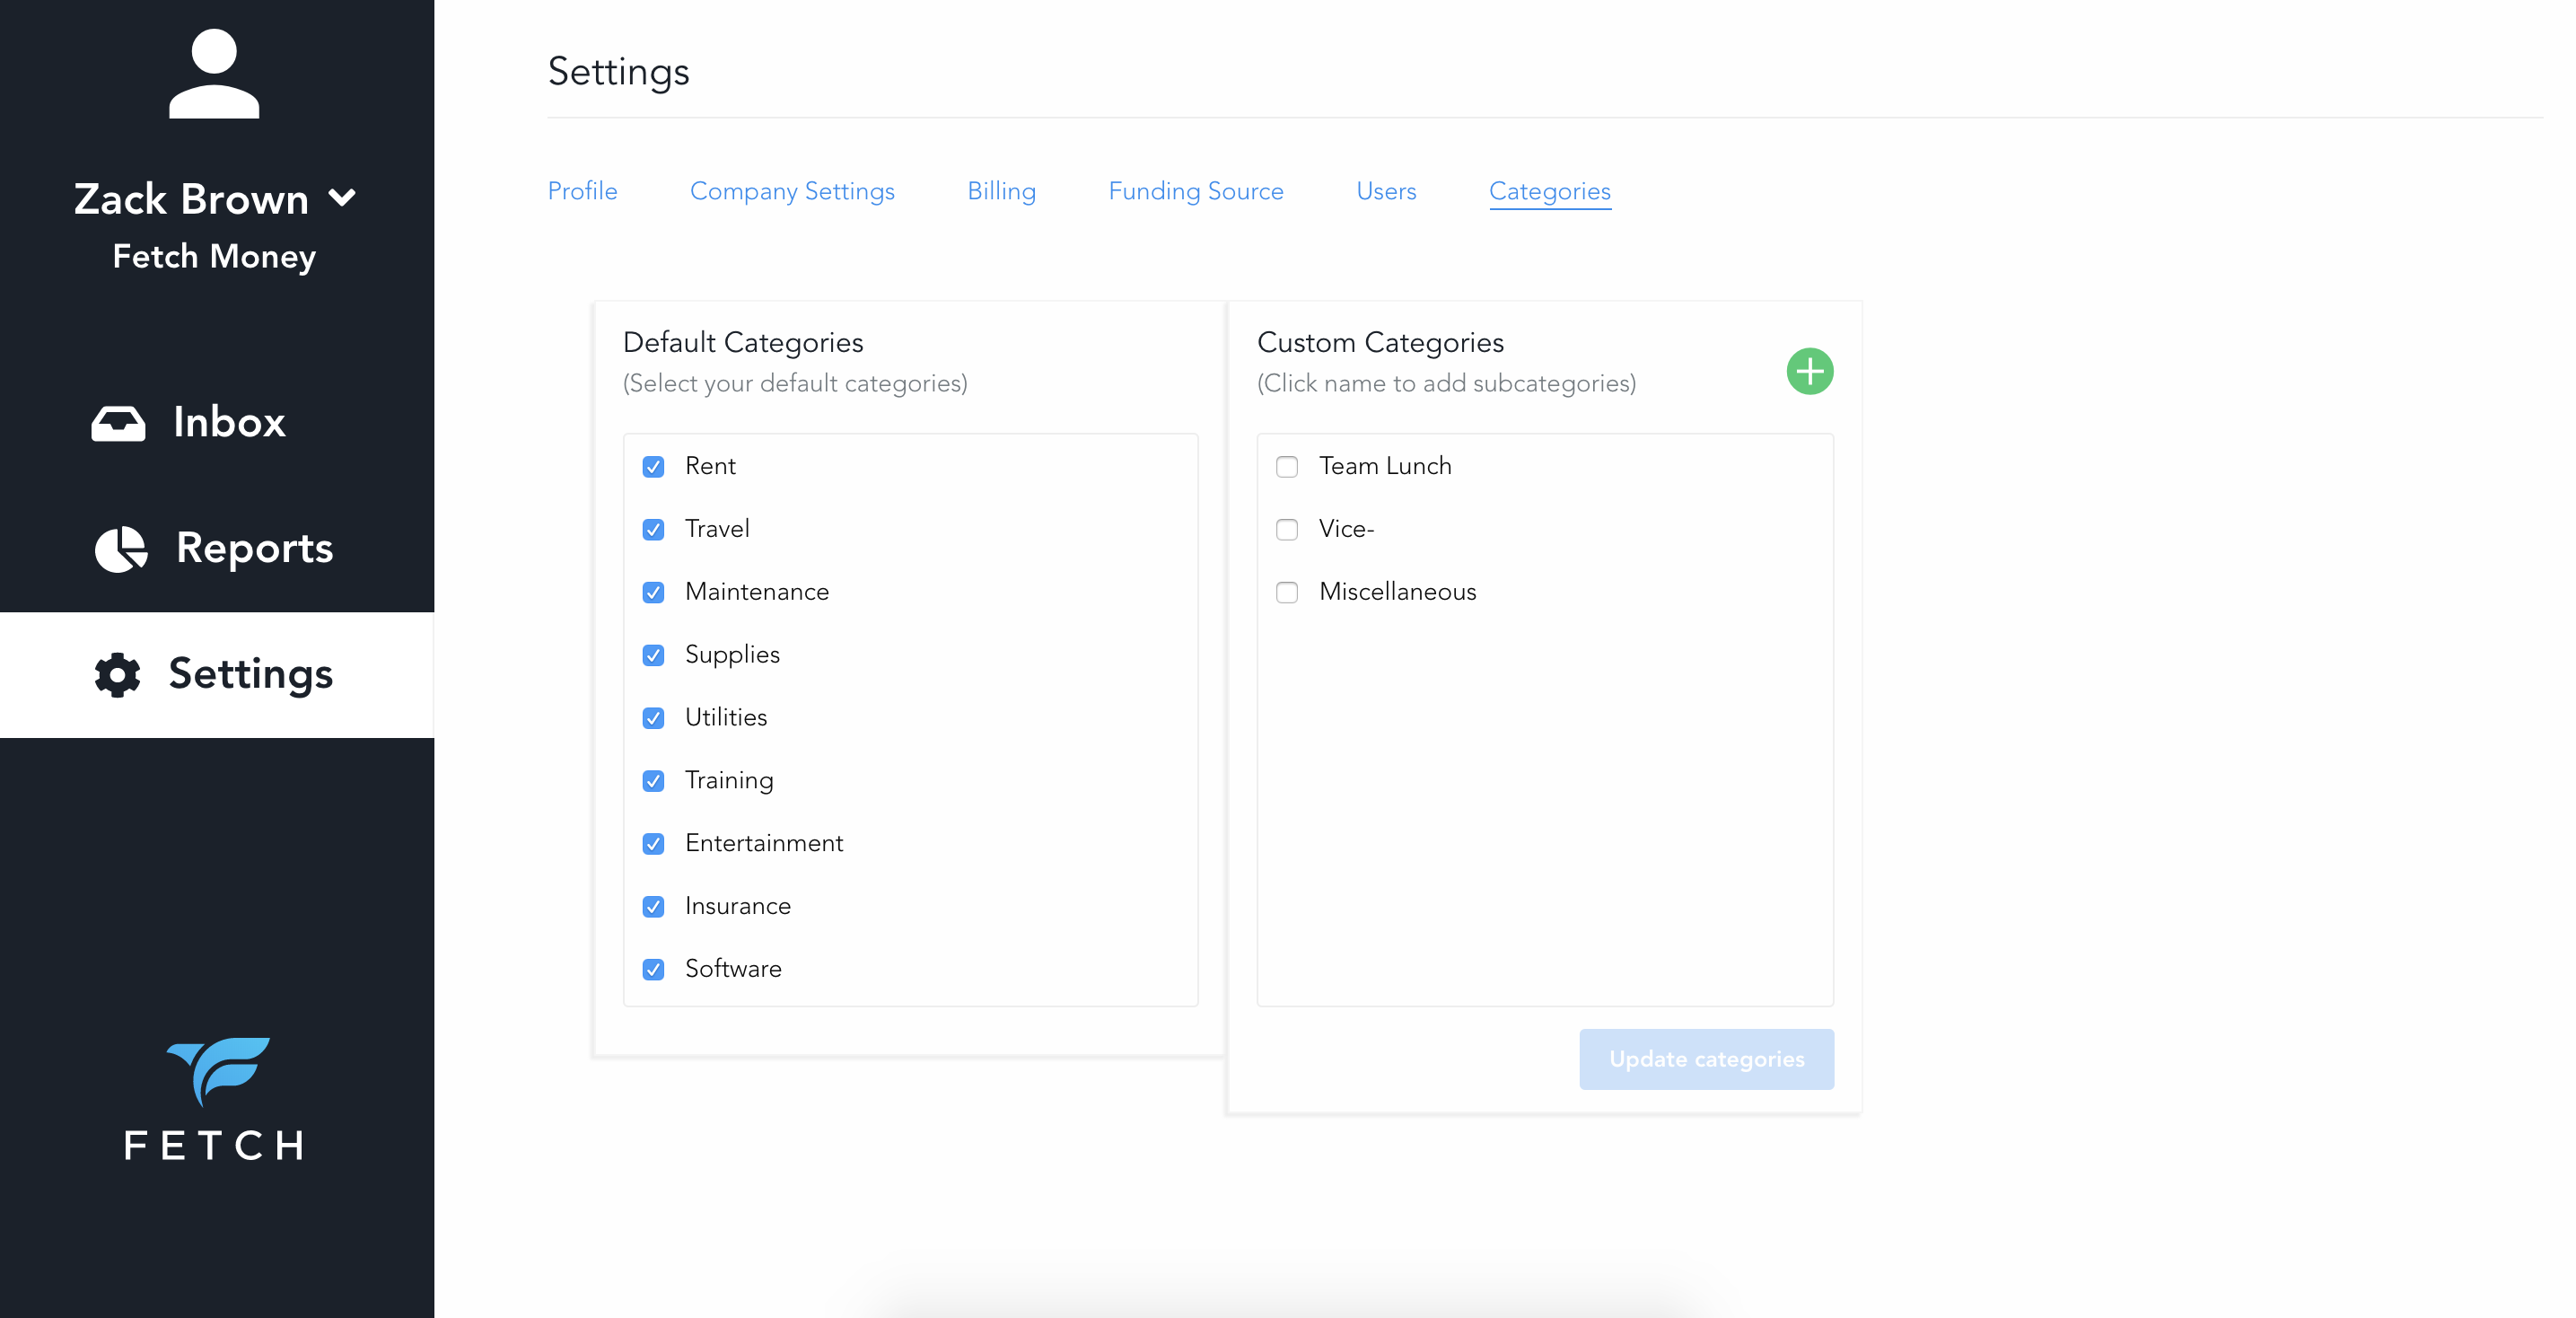Open the Company Settings tab
Image resolution: width=2576 pixels, height=1318 pixels.
[x=792, y=191]
